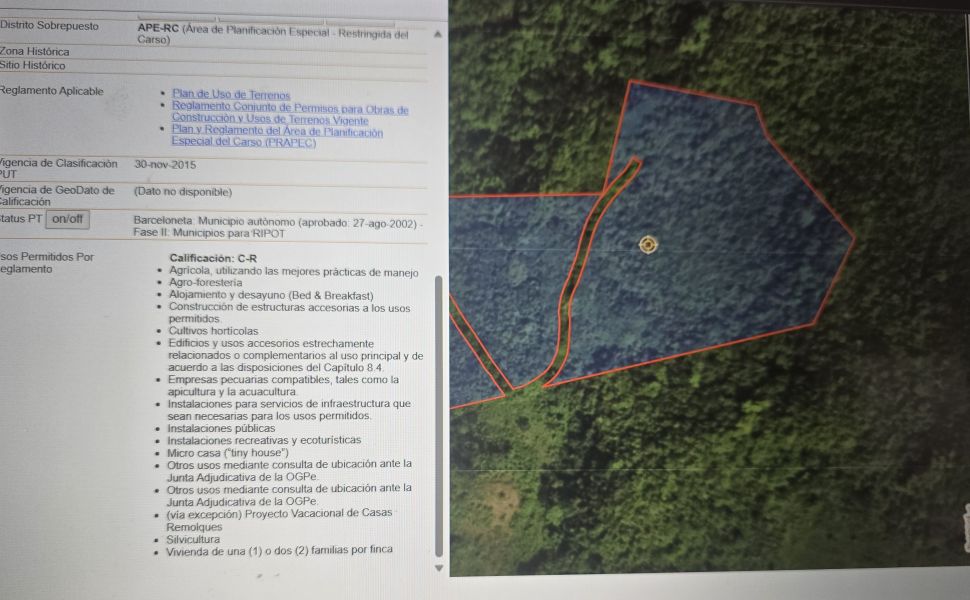970x600 pixels.
Task: Click the Sitio Histórico row label
Action: pos(33,66)
